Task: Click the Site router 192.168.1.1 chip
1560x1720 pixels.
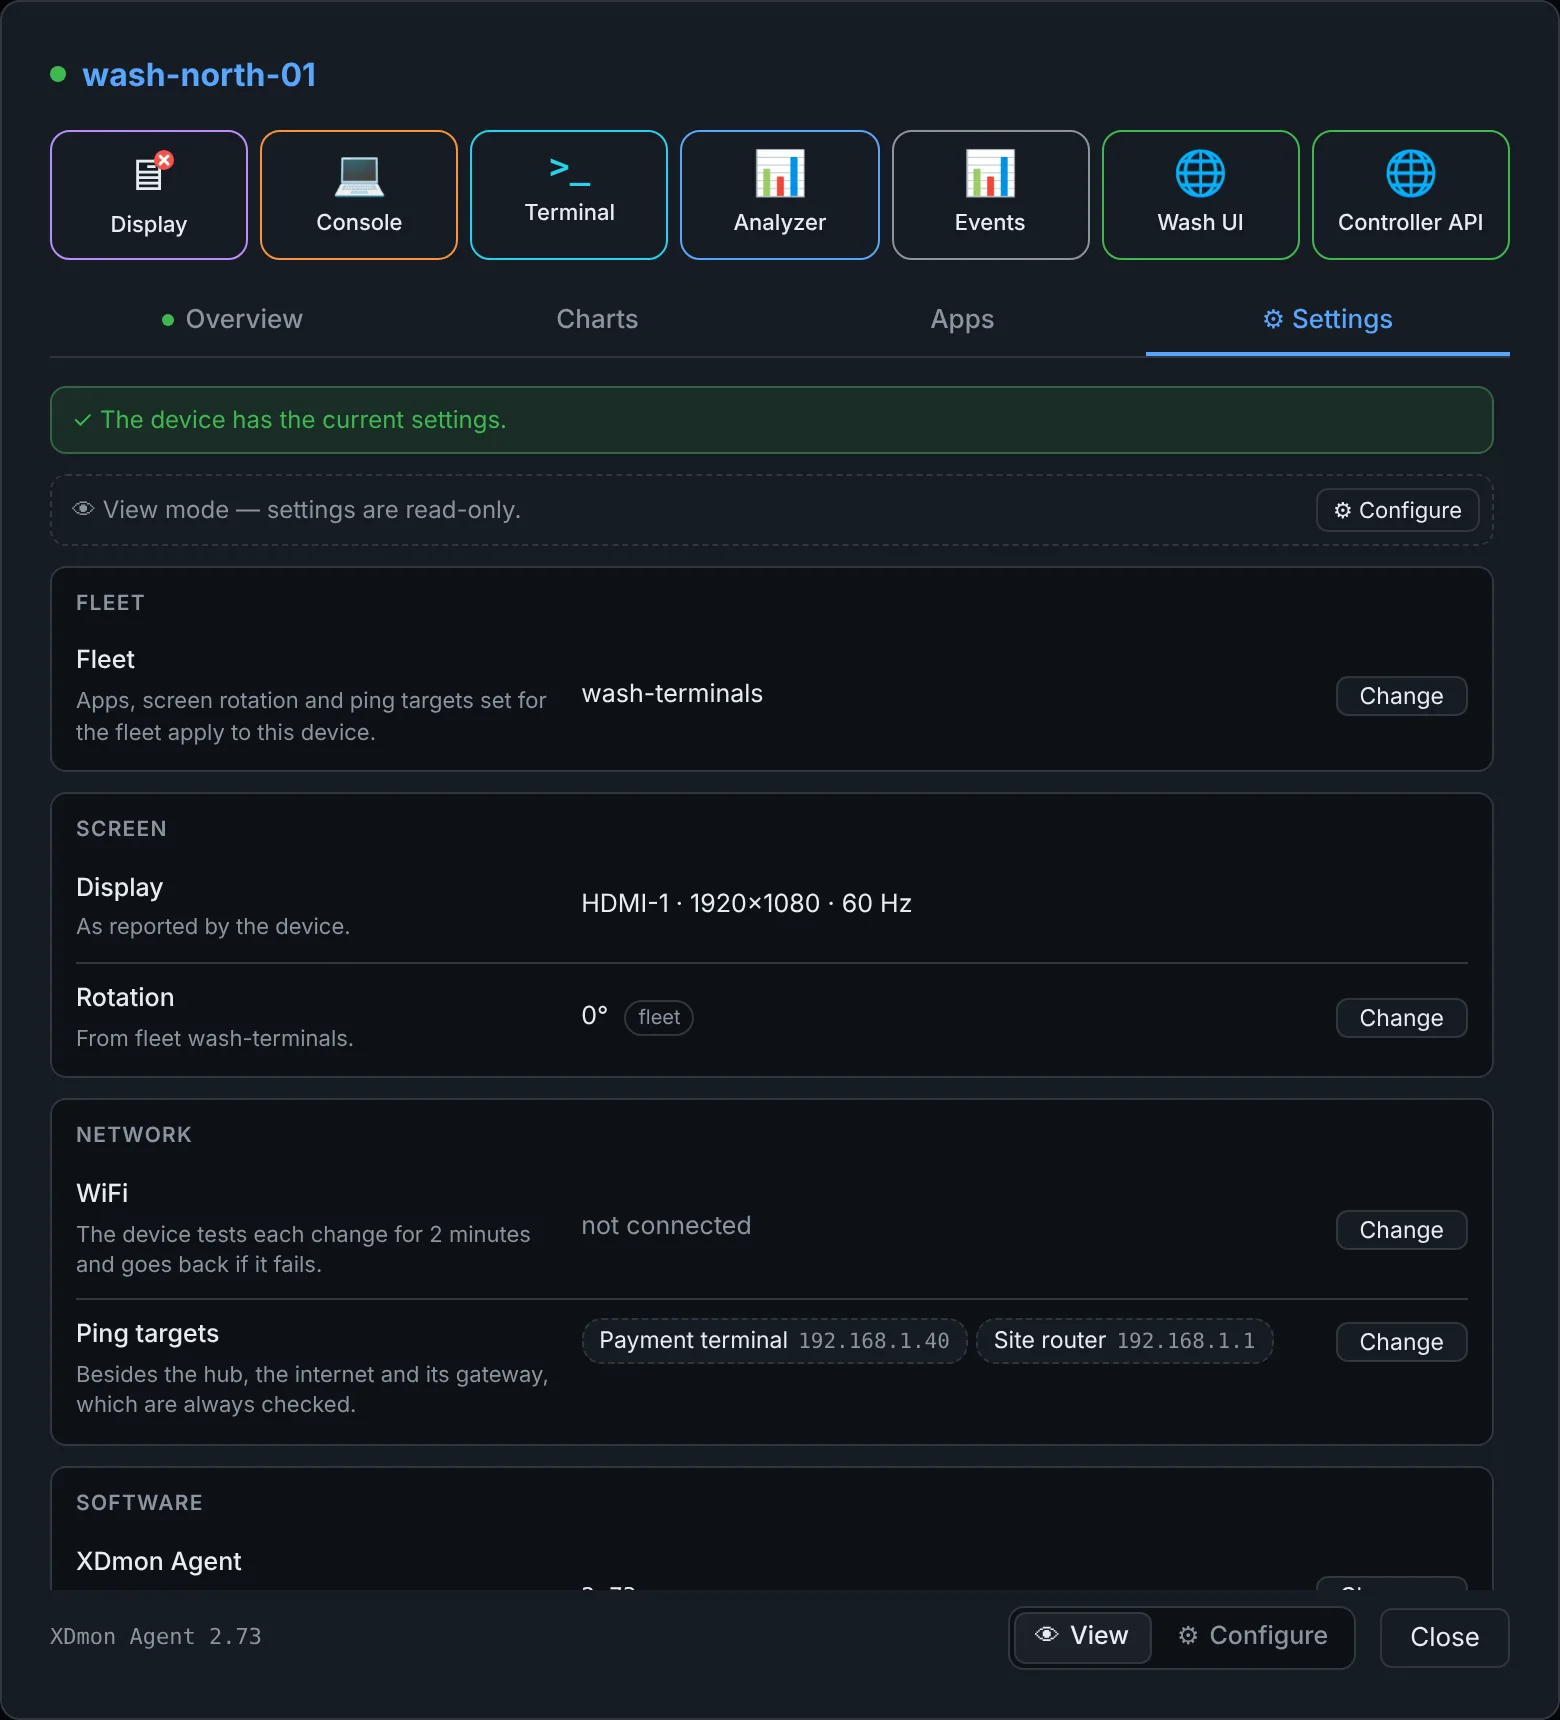Action: point(1124,1341)
